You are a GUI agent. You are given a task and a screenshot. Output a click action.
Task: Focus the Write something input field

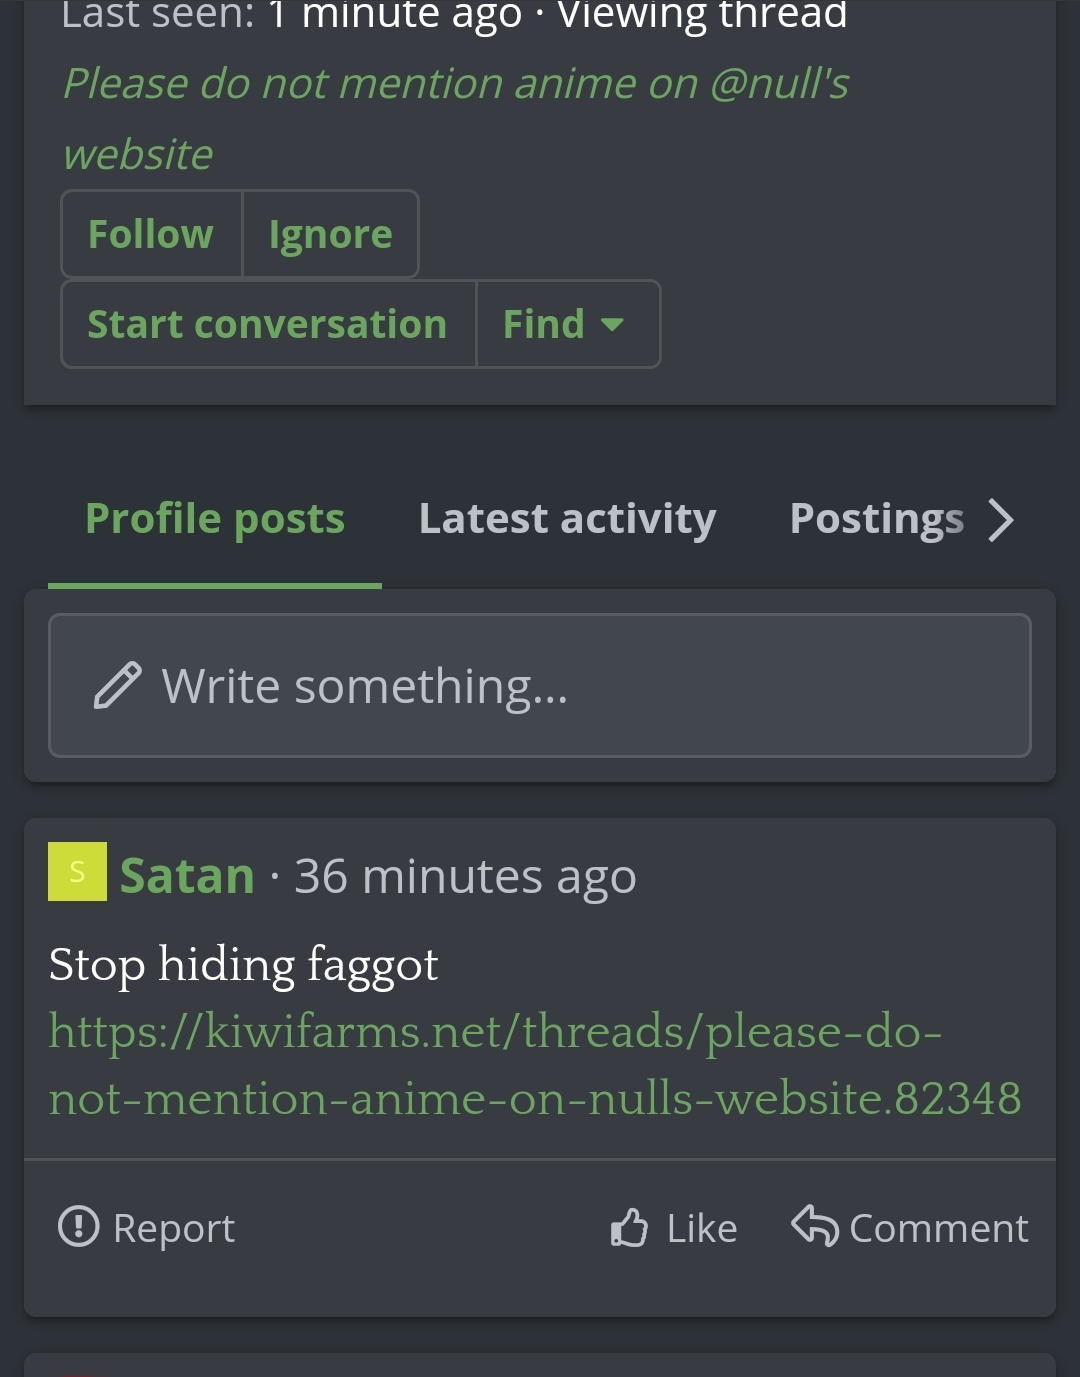(540, 686)
